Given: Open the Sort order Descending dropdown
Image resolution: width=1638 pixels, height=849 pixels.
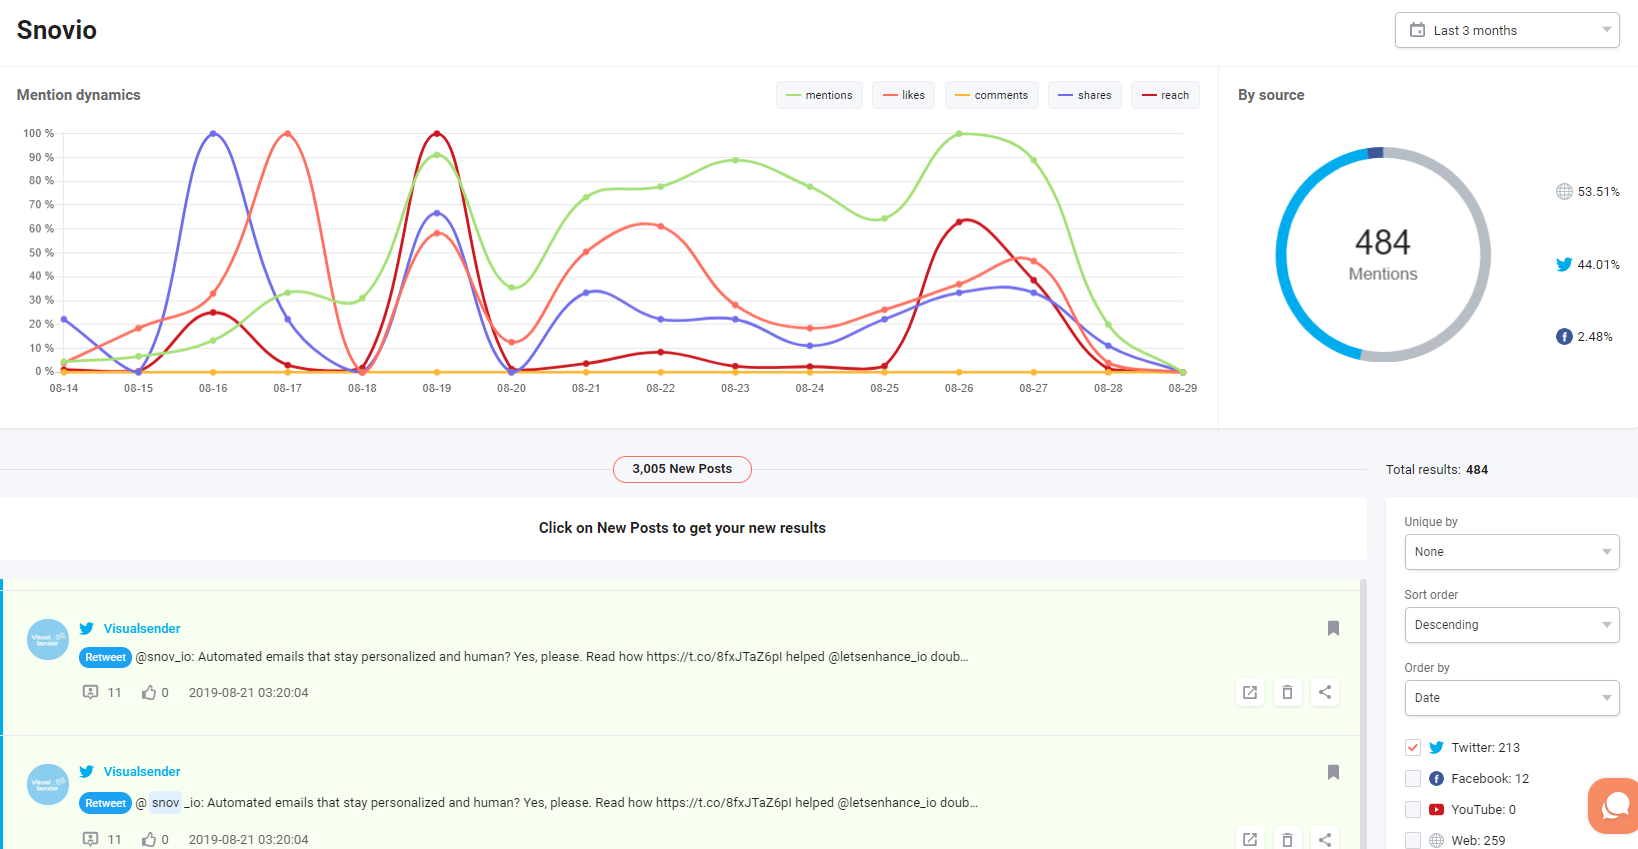Looking at the screenshot, I should click(1511, 625).
